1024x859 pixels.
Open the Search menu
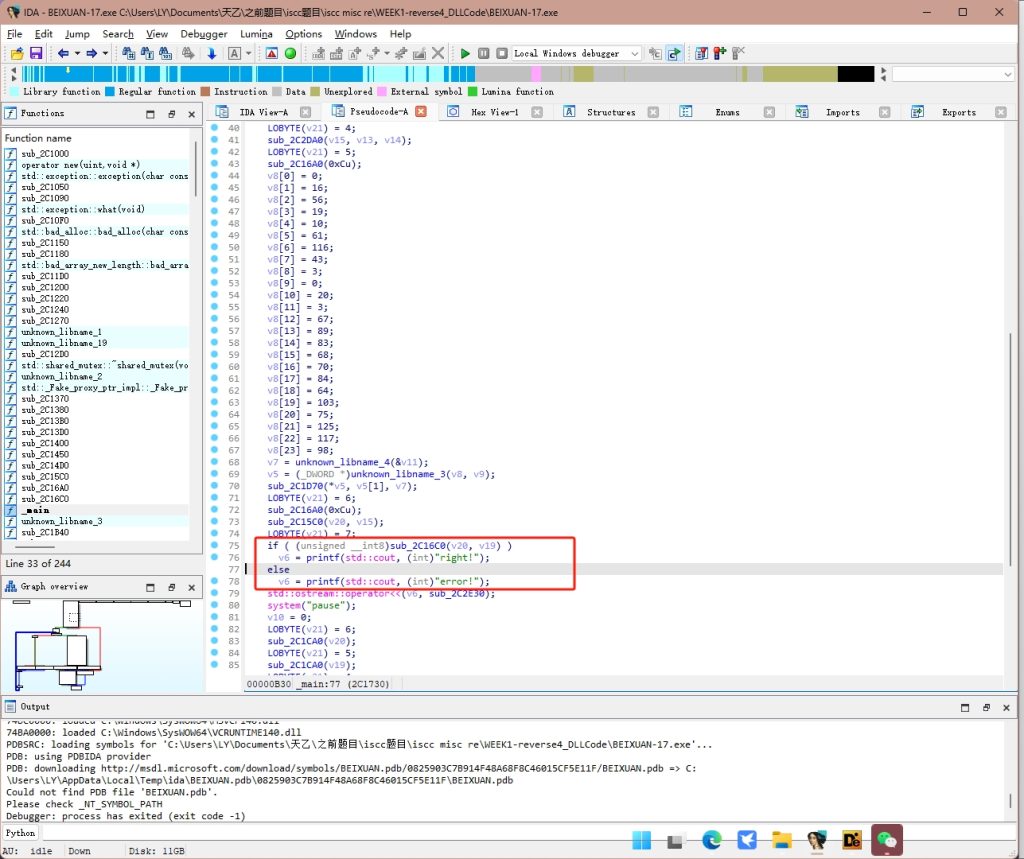[x=118, y=34]
